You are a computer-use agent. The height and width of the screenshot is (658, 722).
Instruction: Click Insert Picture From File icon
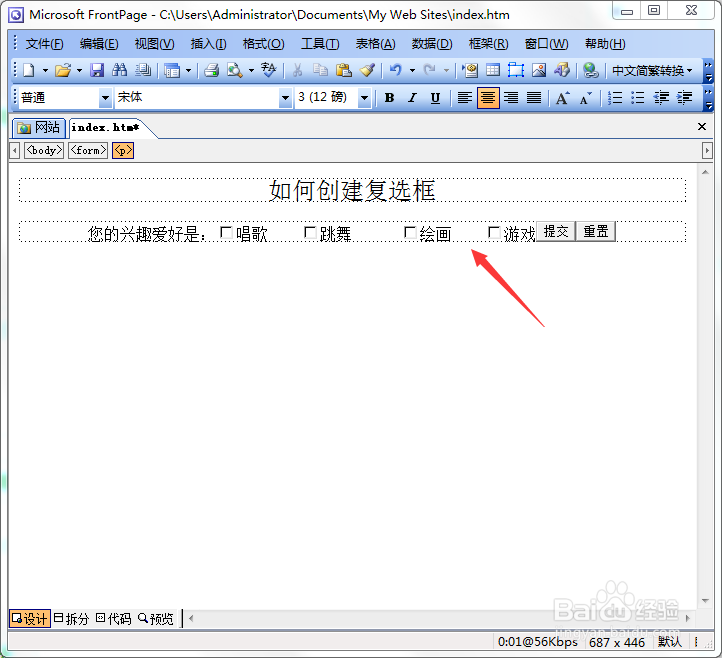539,70
